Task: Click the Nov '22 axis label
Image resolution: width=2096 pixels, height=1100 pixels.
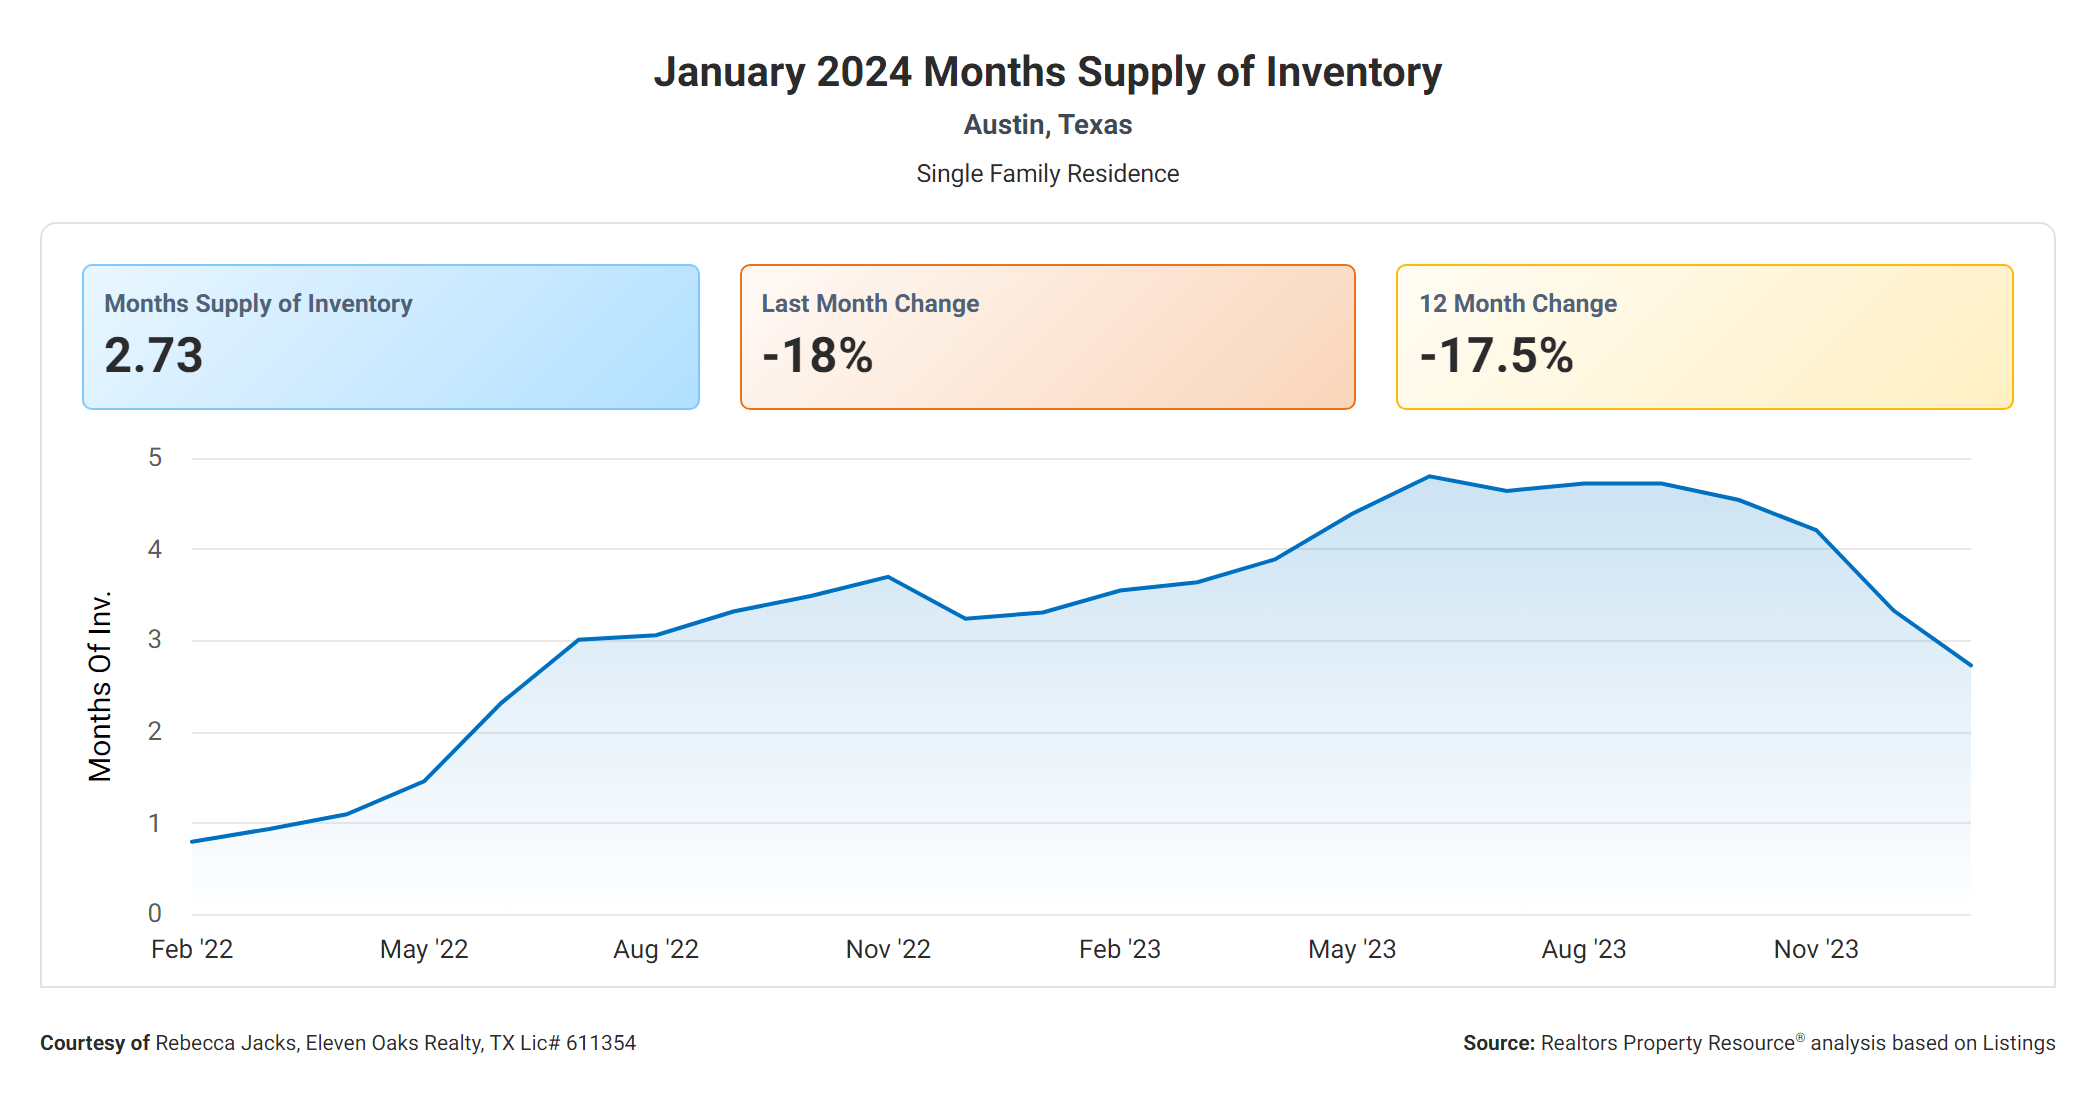Action: 888,949
